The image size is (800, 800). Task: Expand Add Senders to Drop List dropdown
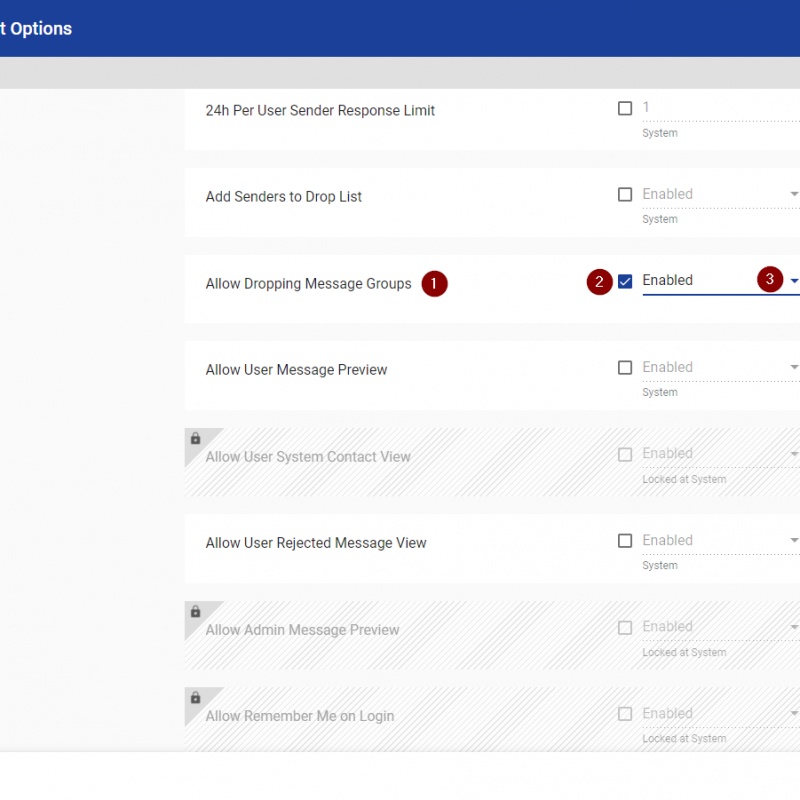pos(794,194)
